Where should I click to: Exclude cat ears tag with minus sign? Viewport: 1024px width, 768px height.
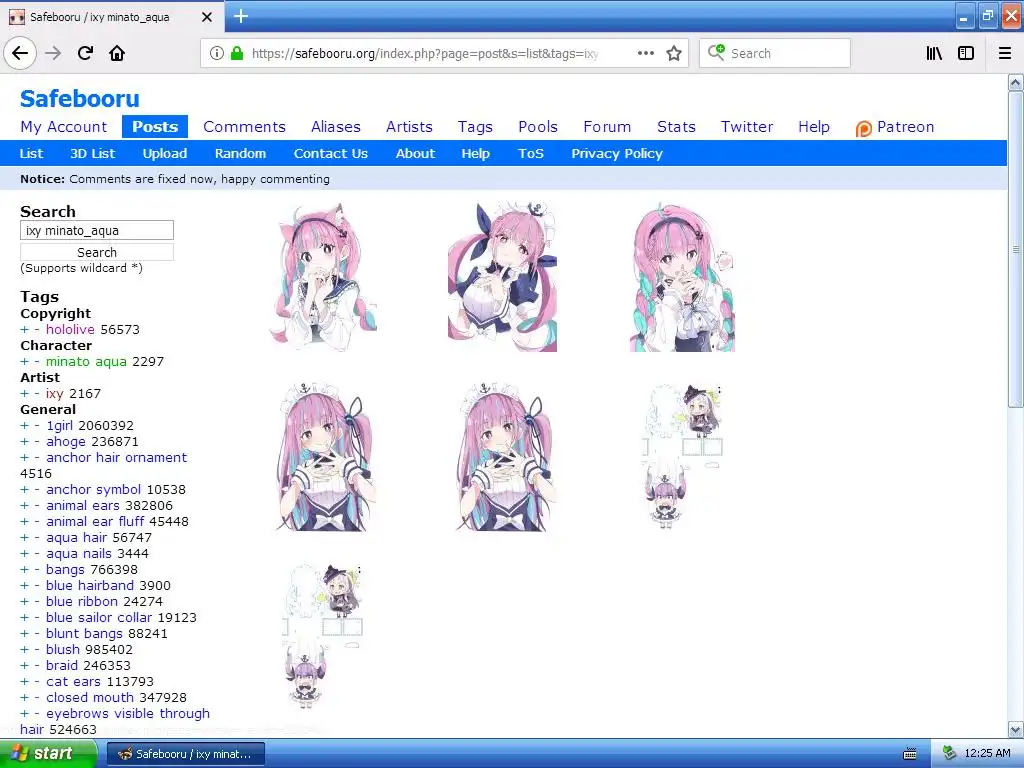click(37, 682)
